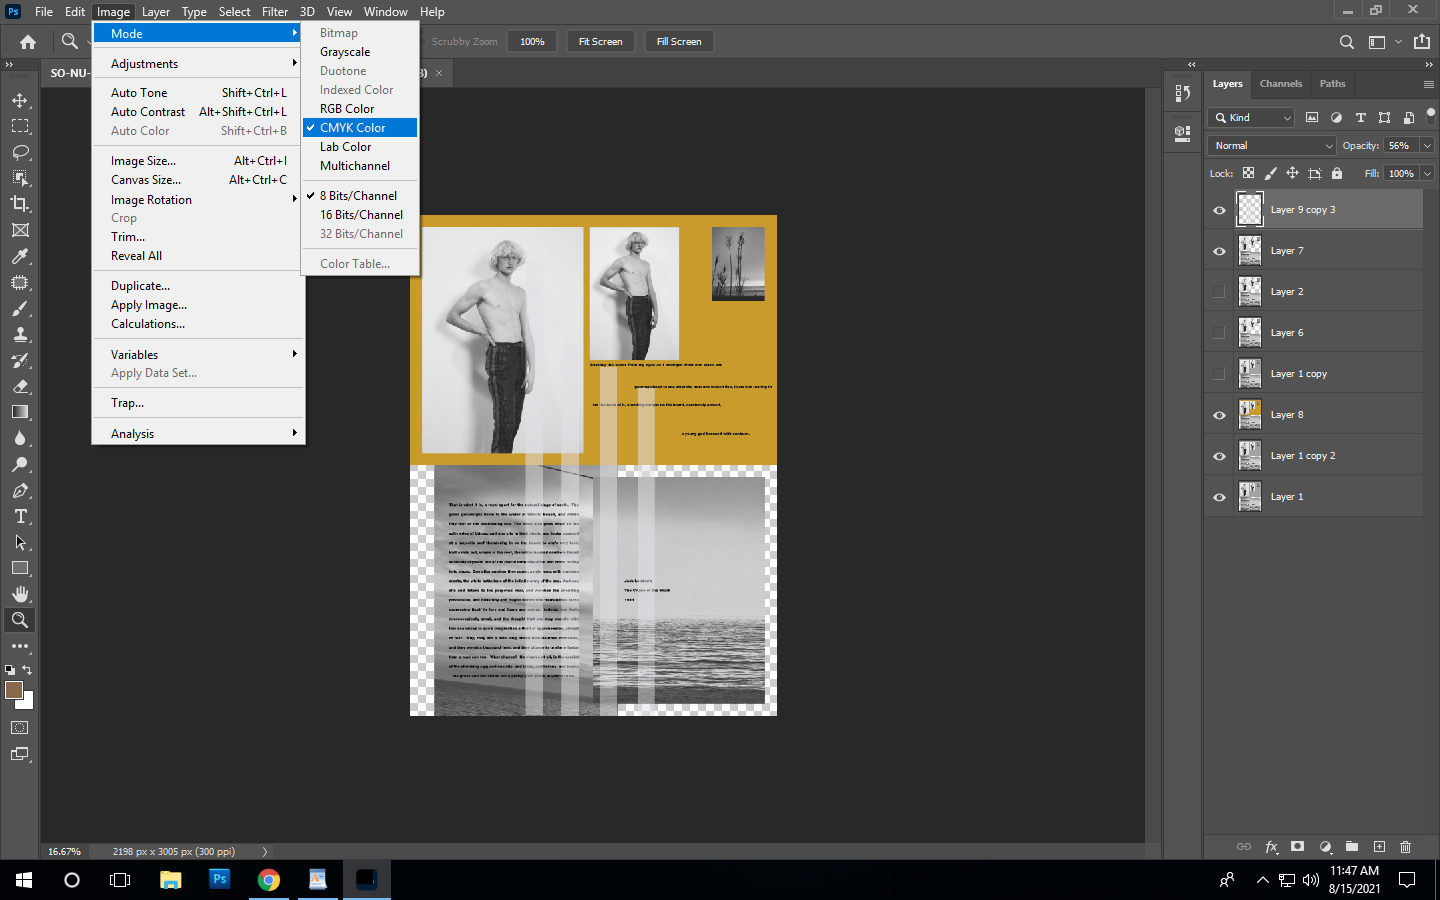Hide Layer 1 visibility eye
The height and width of the screenshot is (900, 1440).
pyautogui.click(x=1219, y=497)
